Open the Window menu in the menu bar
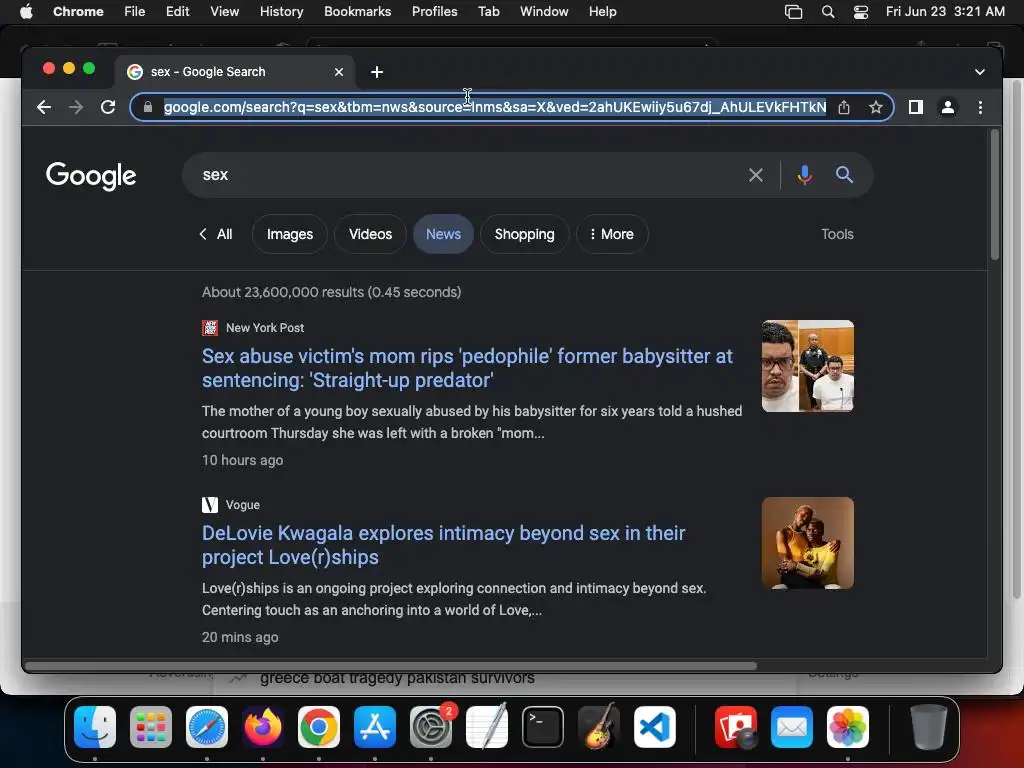This screenshot has width=1024, height=768. (x=544, y=12)
